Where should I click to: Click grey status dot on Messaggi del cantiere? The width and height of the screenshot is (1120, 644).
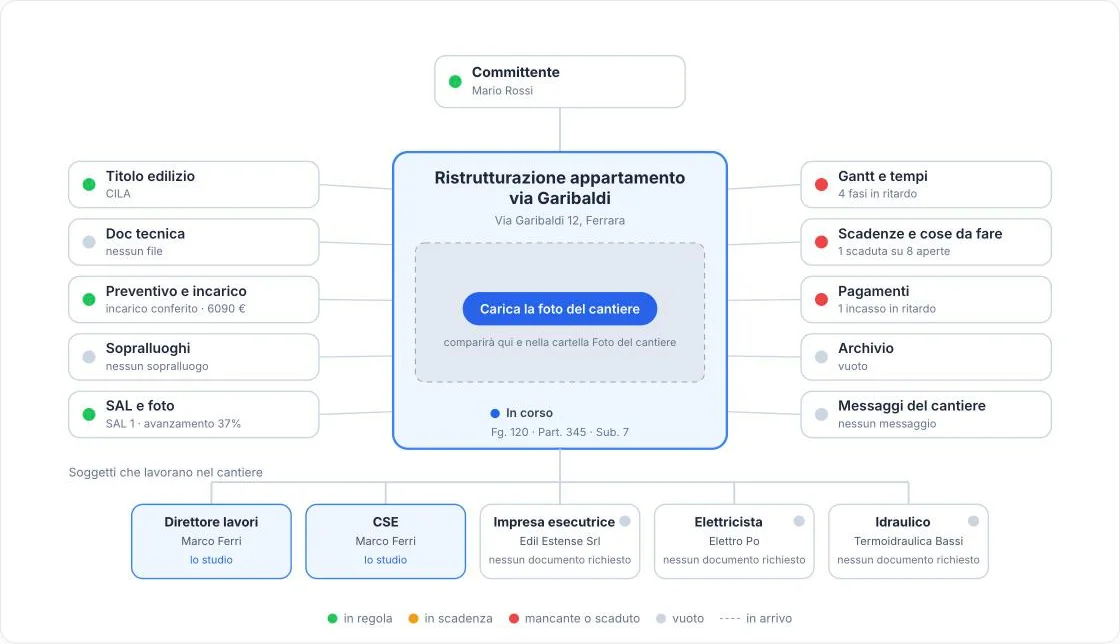(821, 414)
